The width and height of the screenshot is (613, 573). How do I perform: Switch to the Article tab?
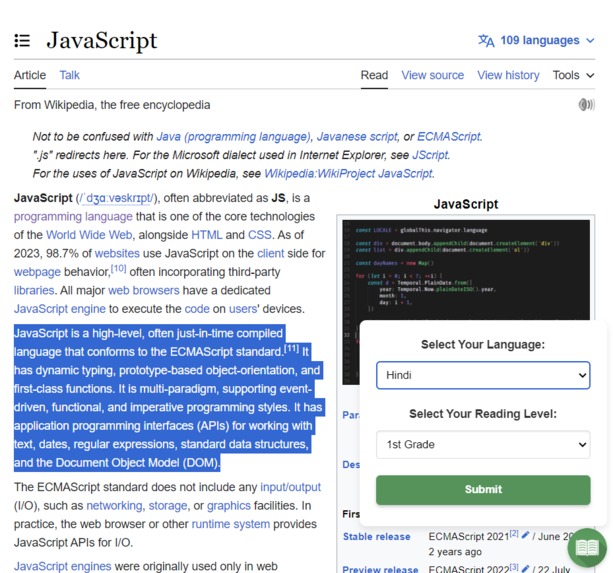point(30,75)
